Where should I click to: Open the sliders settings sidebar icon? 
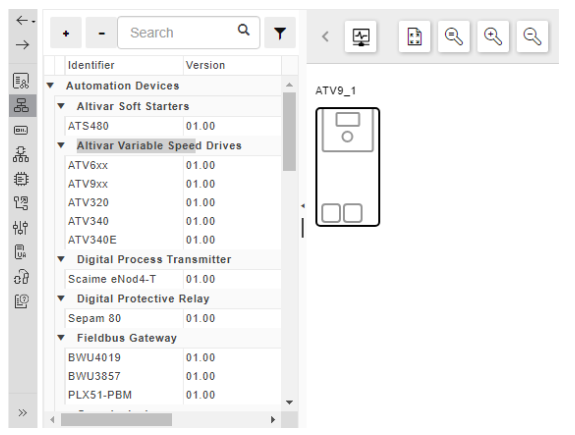point(21,228)
